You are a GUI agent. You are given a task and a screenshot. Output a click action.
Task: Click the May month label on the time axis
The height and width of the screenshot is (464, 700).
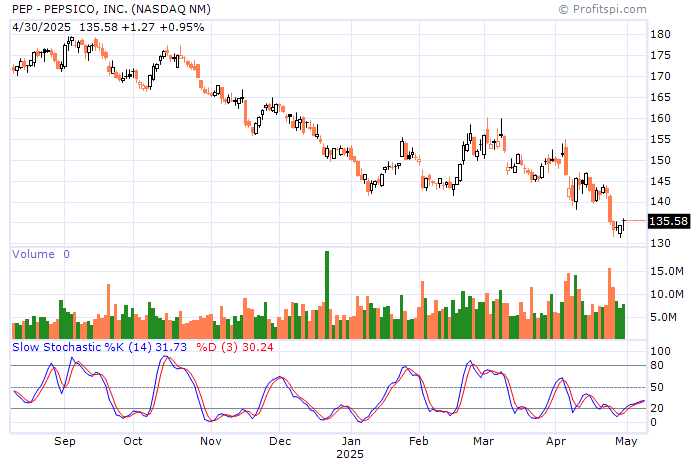point(626,441)
